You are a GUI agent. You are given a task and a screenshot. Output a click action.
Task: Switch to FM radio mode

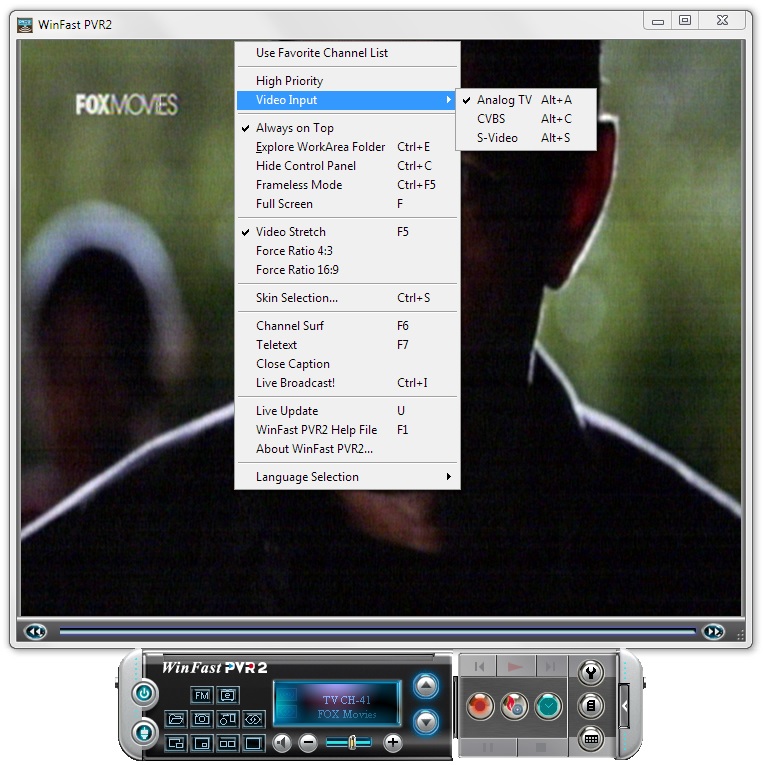pyautogui.click(x=201, y=695)
